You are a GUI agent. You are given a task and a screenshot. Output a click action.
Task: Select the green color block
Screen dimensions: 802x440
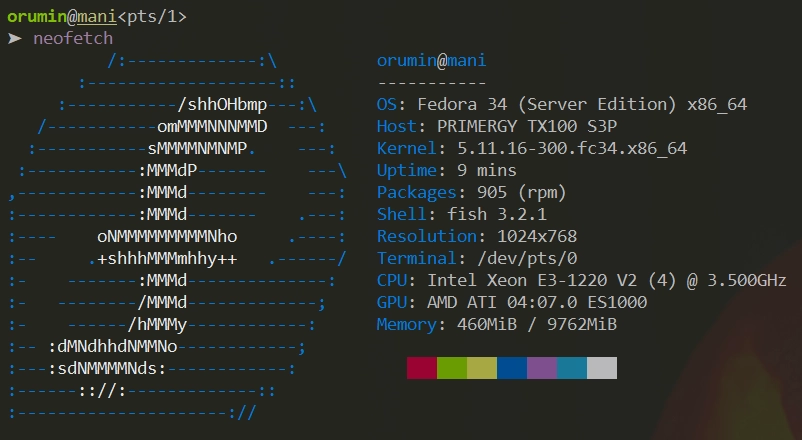tap(452, 368)
